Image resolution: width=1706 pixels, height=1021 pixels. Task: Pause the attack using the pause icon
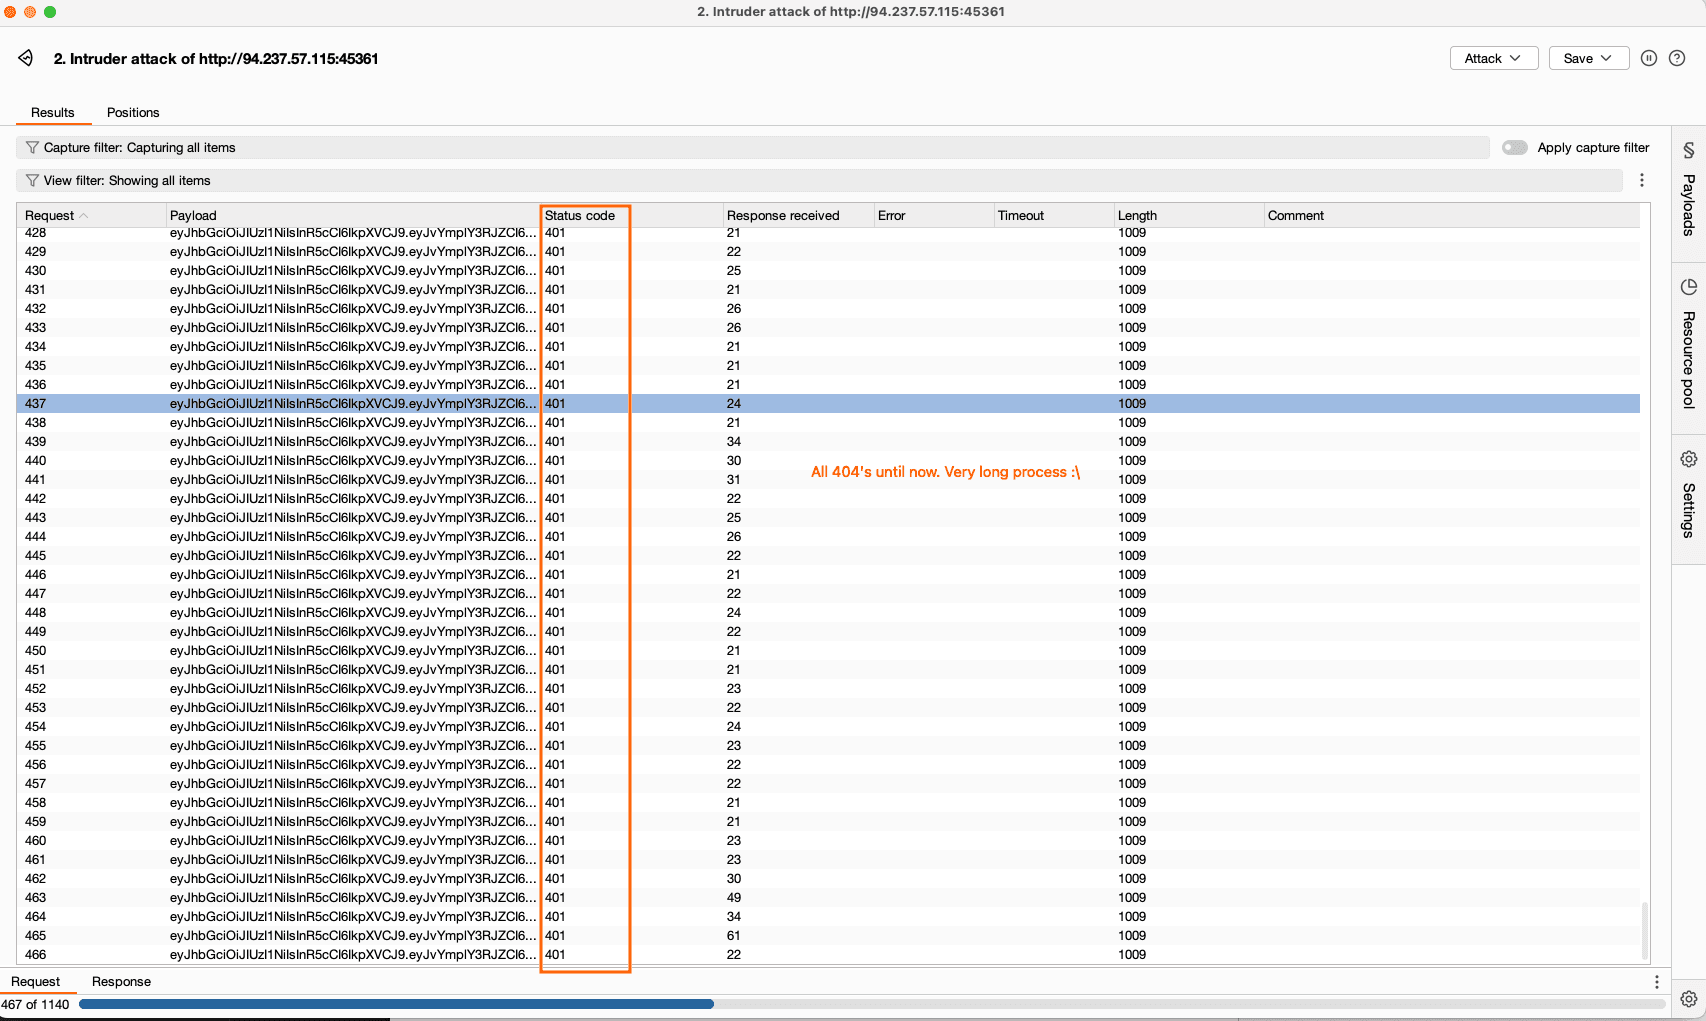coord(1649,58)
